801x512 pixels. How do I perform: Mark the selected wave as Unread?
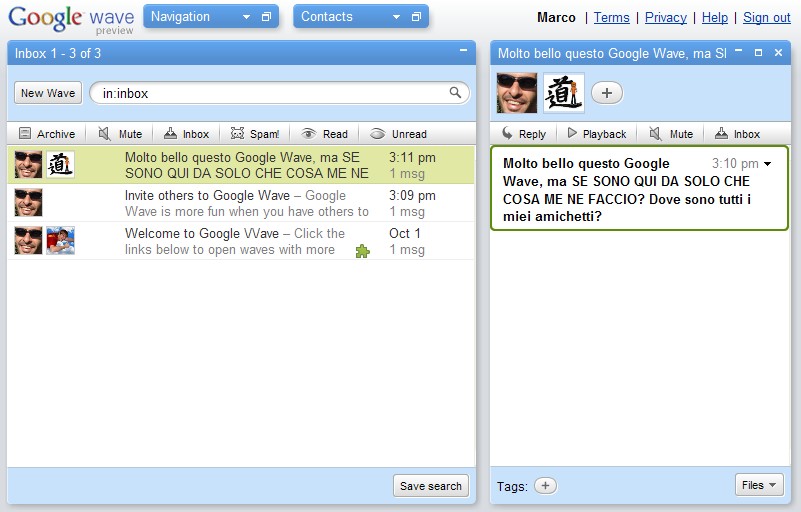point(398,134)
